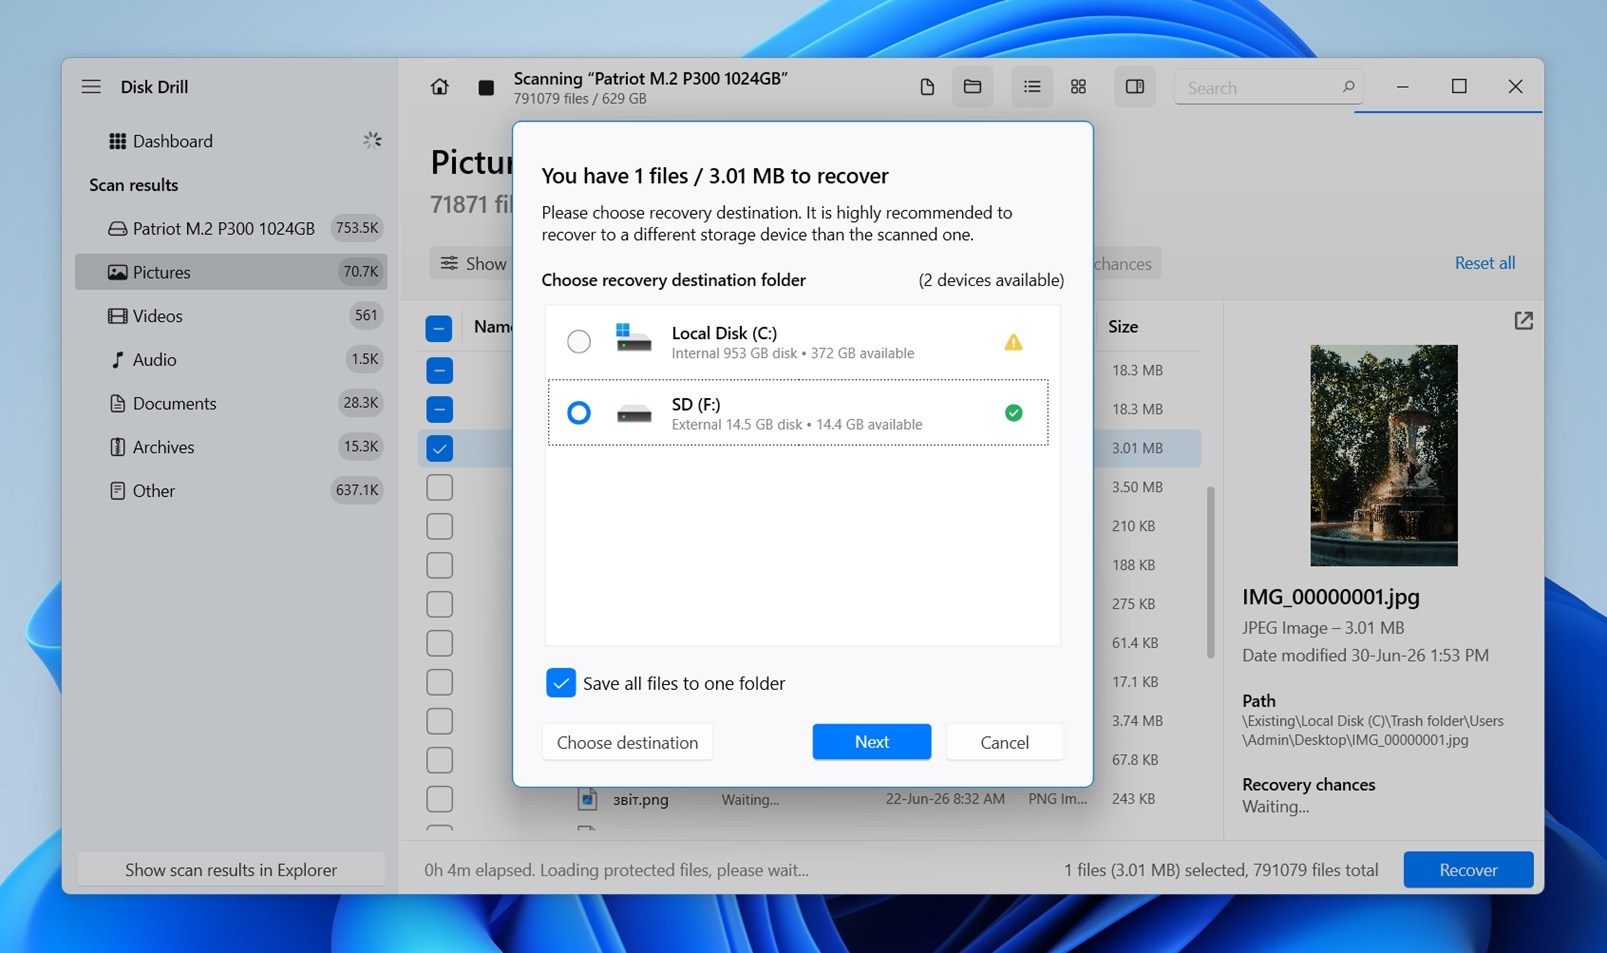This screenshot has width=1607, height=953.
Task: Open the Audio category
Action: 231,360
